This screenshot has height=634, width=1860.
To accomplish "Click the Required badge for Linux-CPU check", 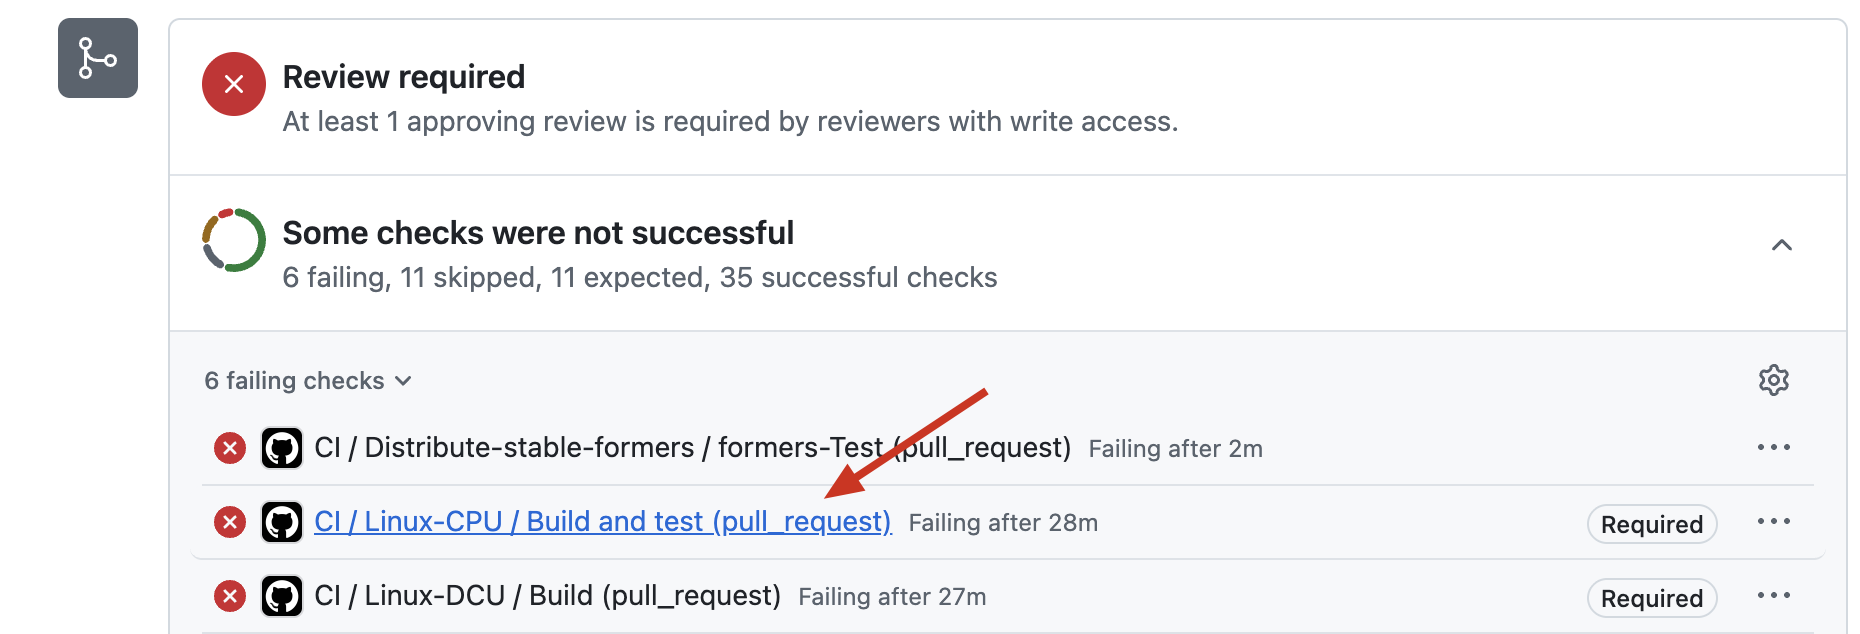I will point(1651,523).
